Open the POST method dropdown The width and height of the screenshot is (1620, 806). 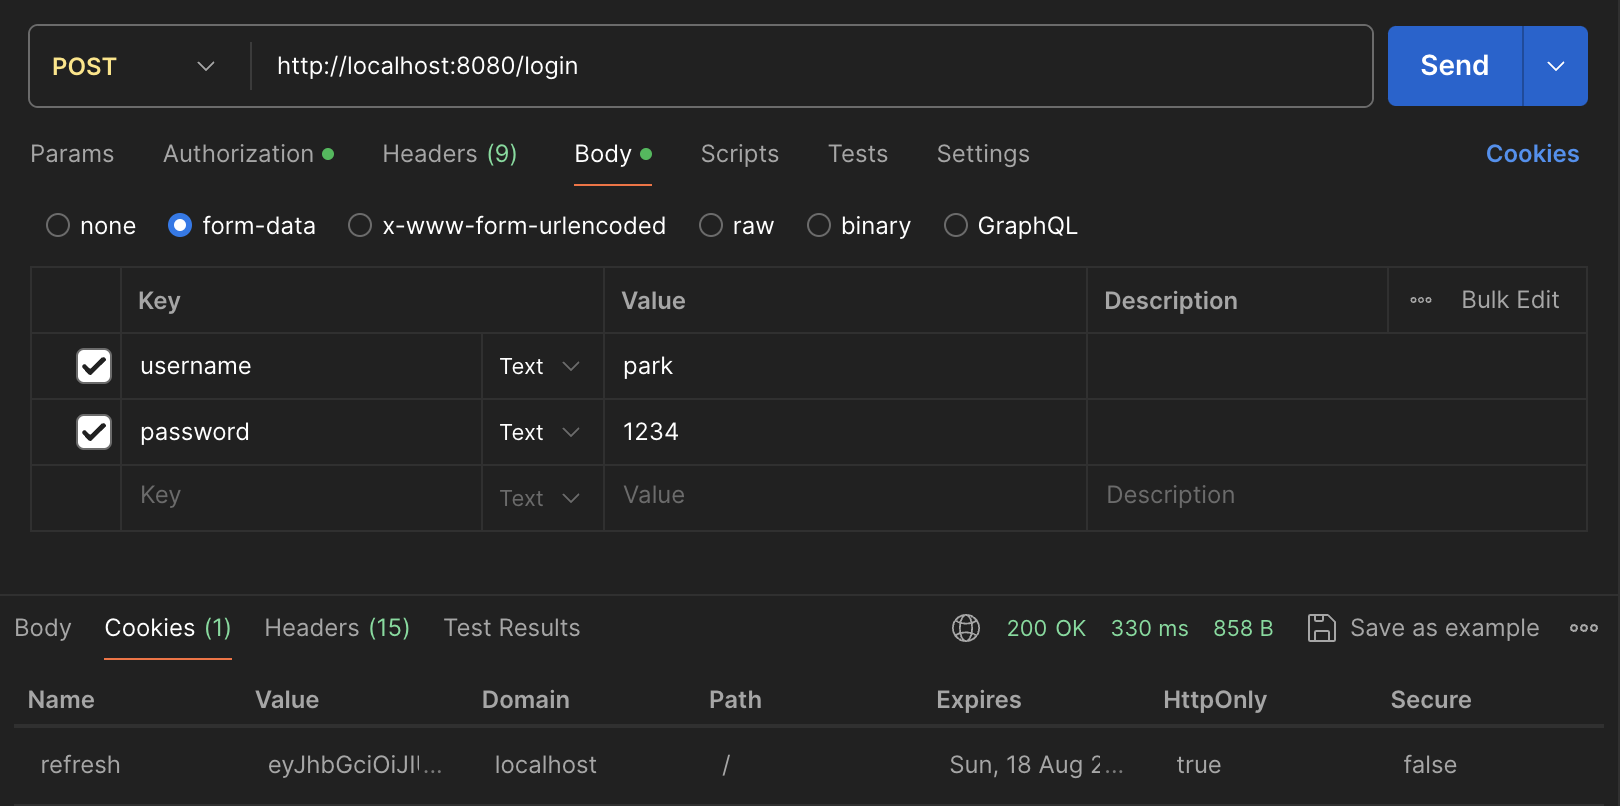pos(133,66)
